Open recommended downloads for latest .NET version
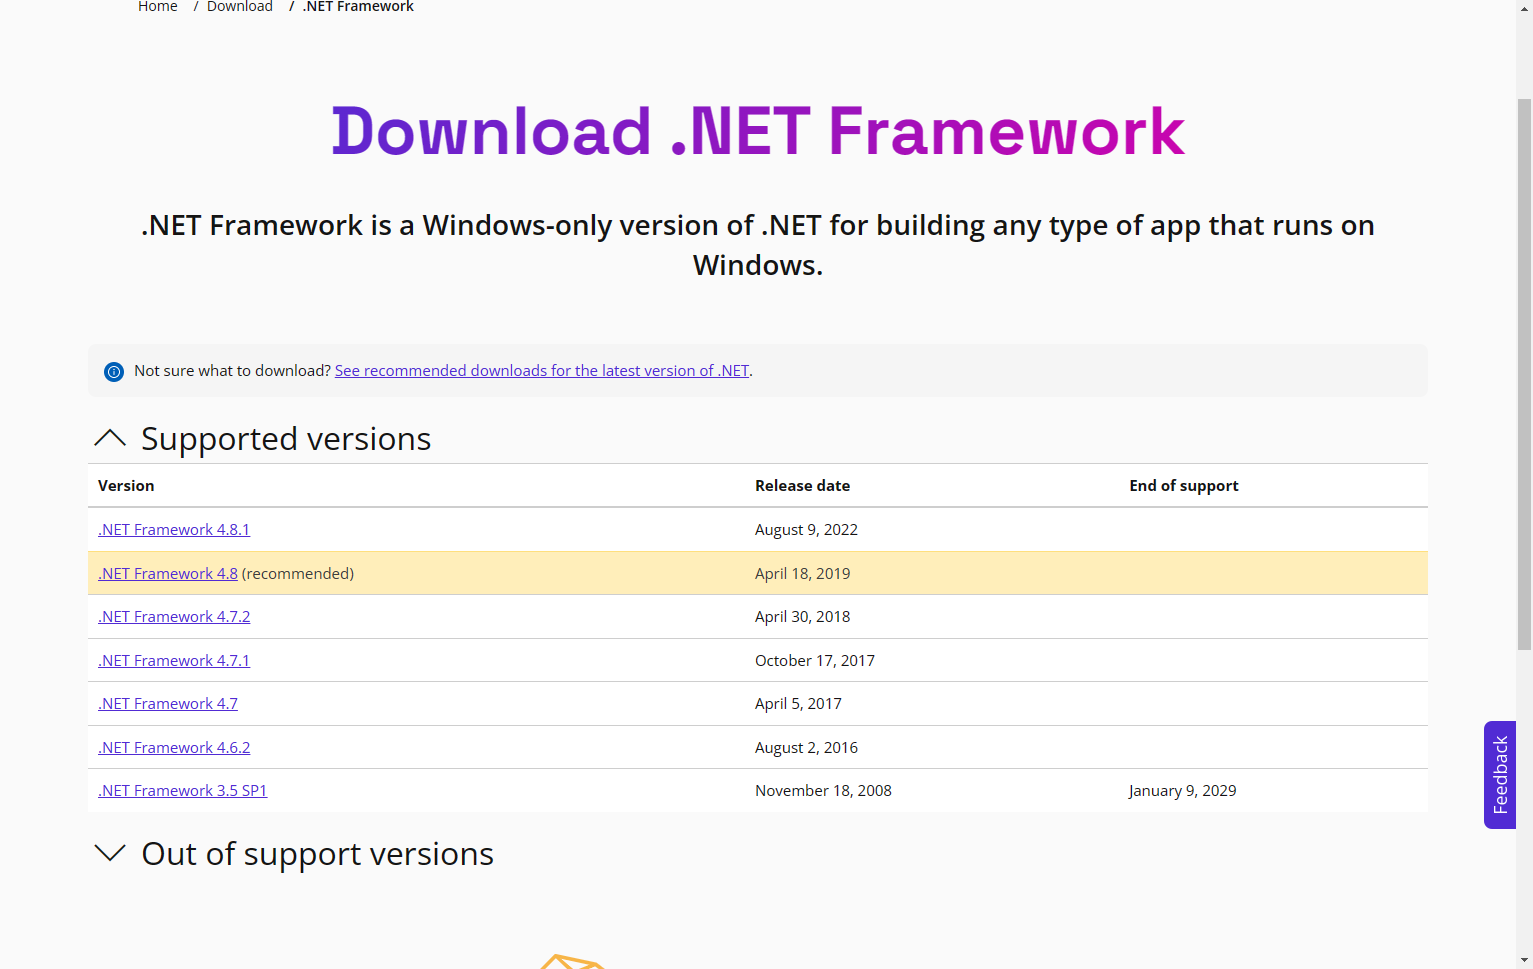This screenshot has height=969, width=1533. [541, 370]
